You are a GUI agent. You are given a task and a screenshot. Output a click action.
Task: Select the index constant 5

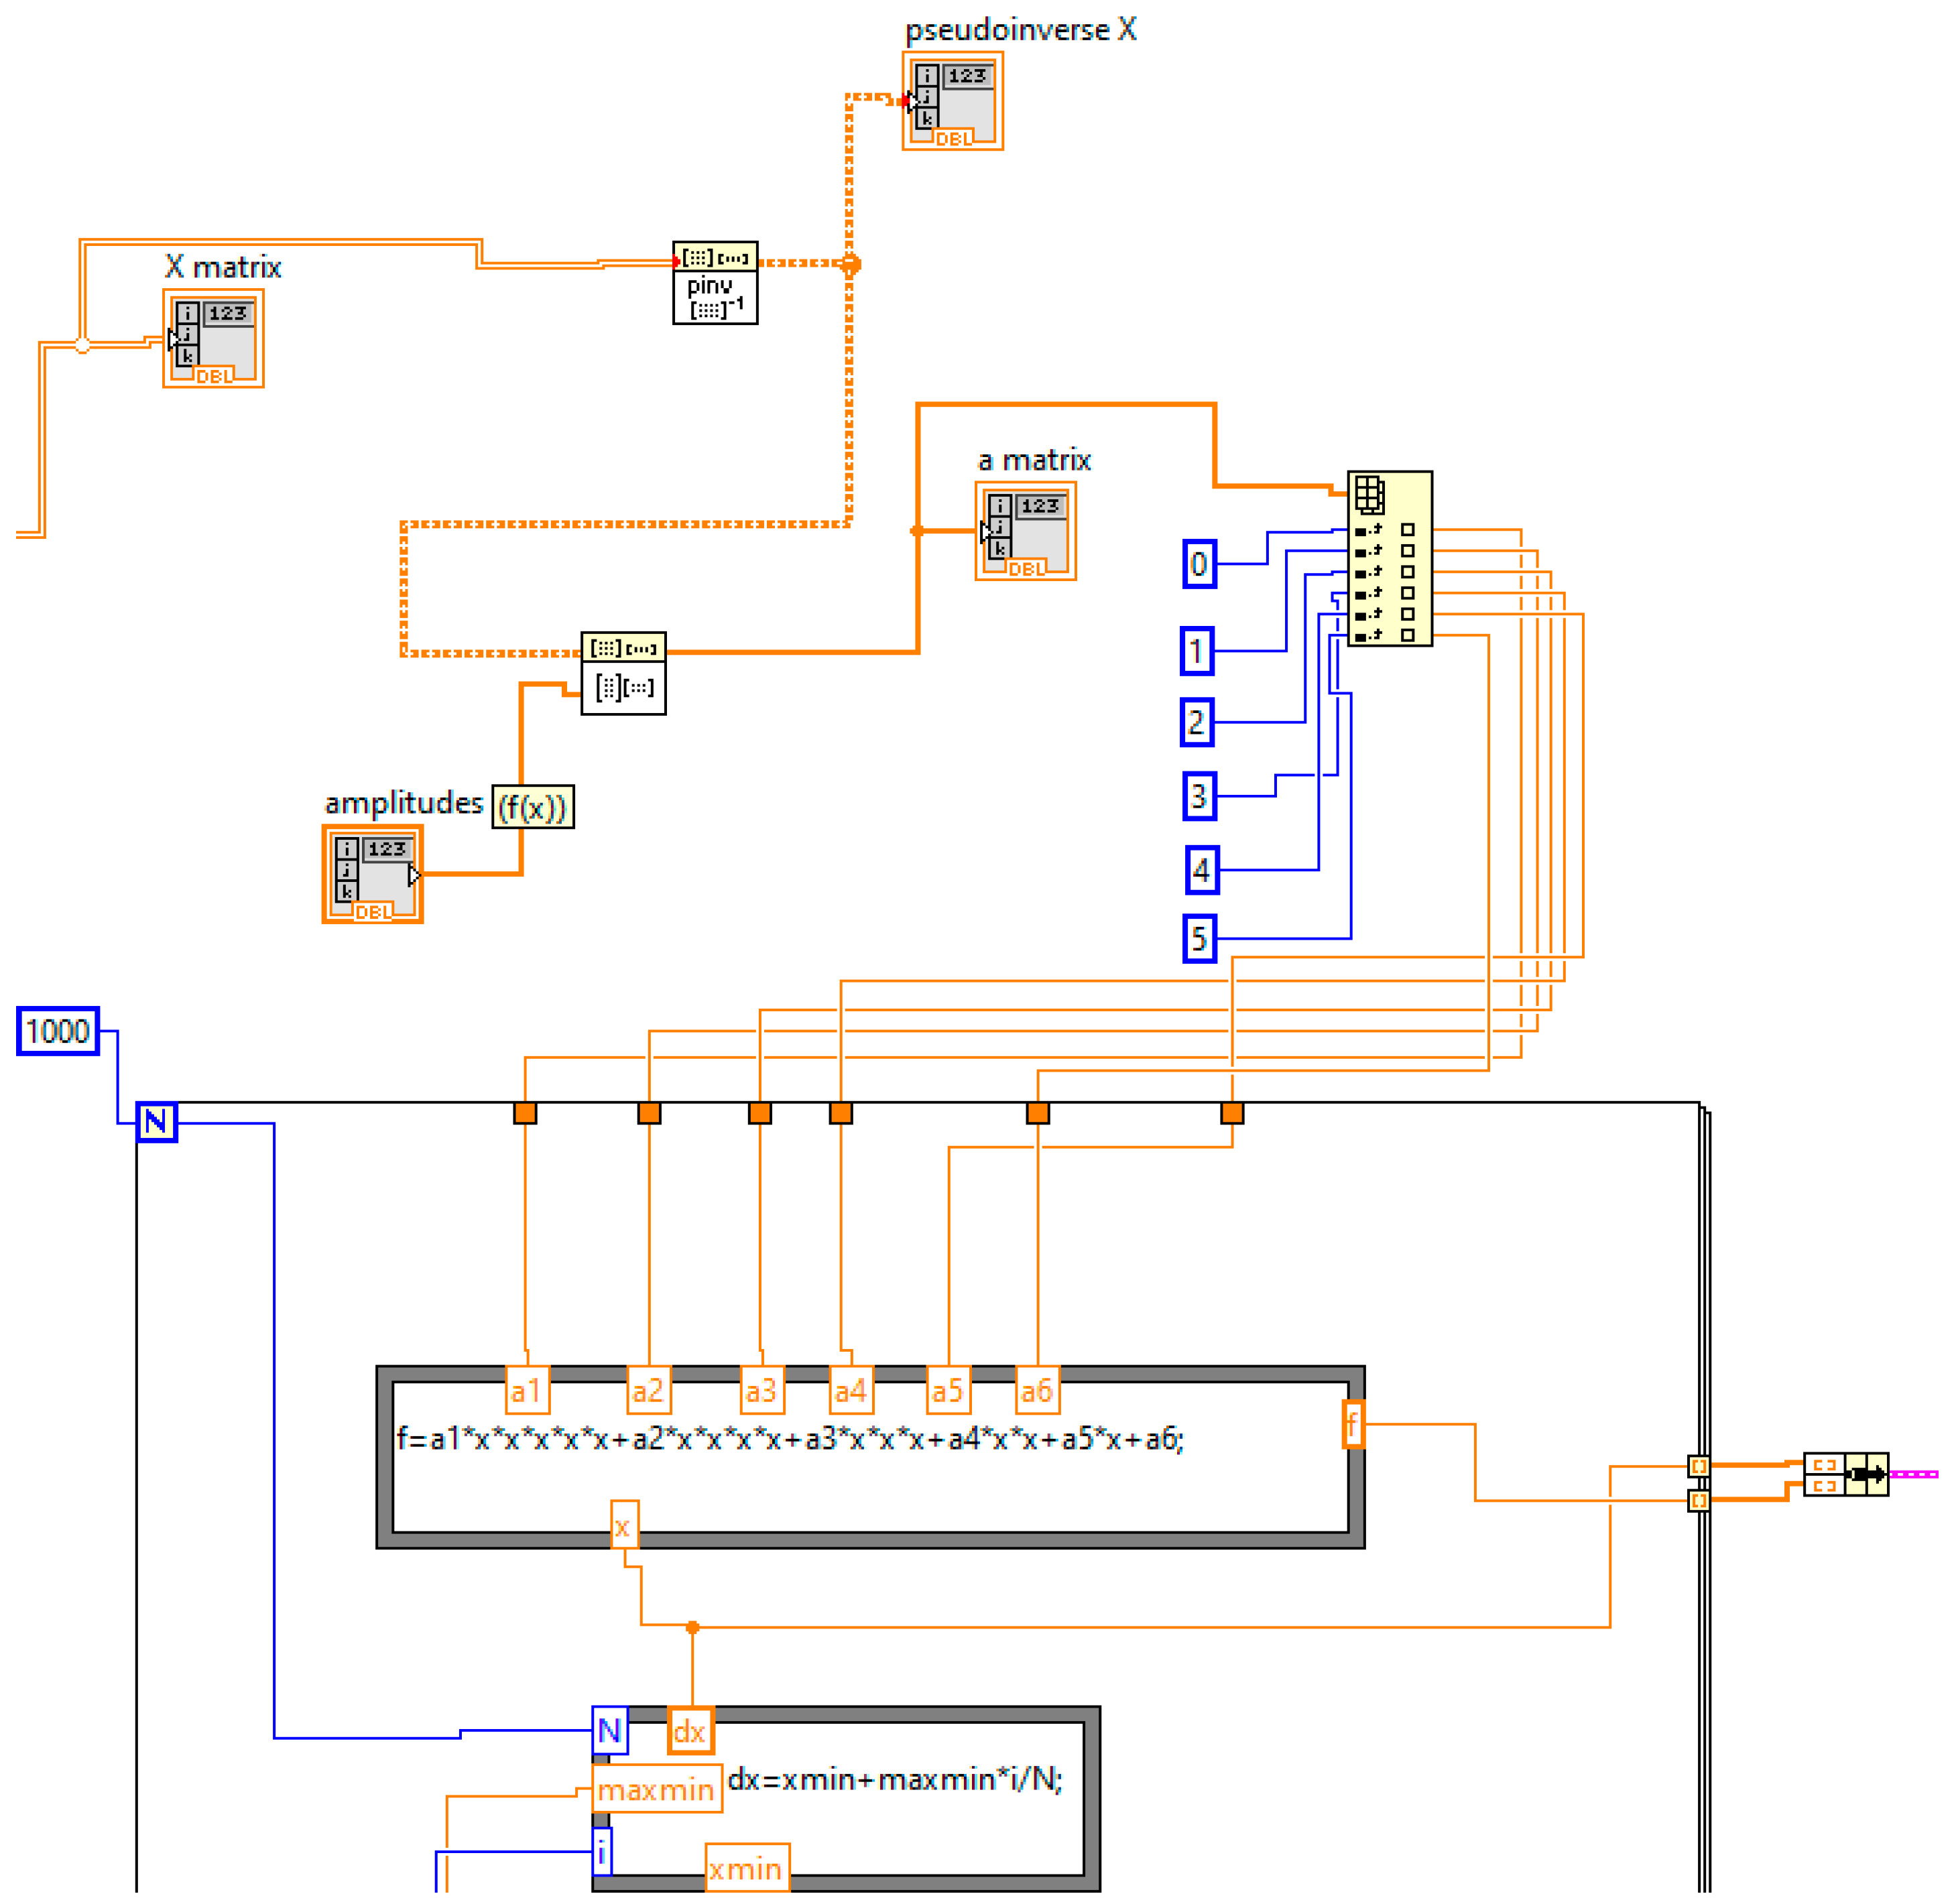pyautogui.click(x=1199, y=939)
